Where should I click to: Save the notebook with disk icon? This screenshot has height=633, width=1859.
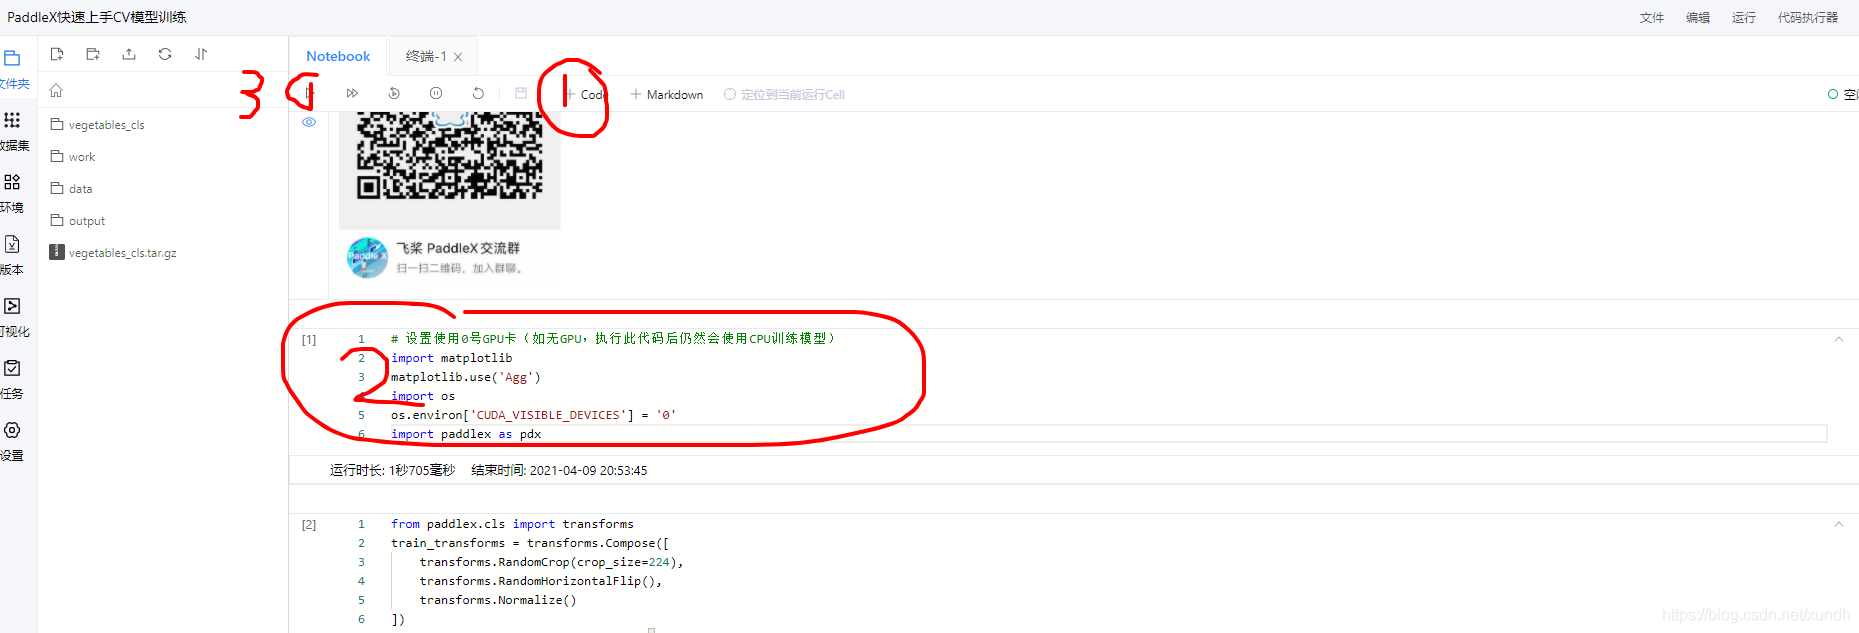click(x=521, y=93)
